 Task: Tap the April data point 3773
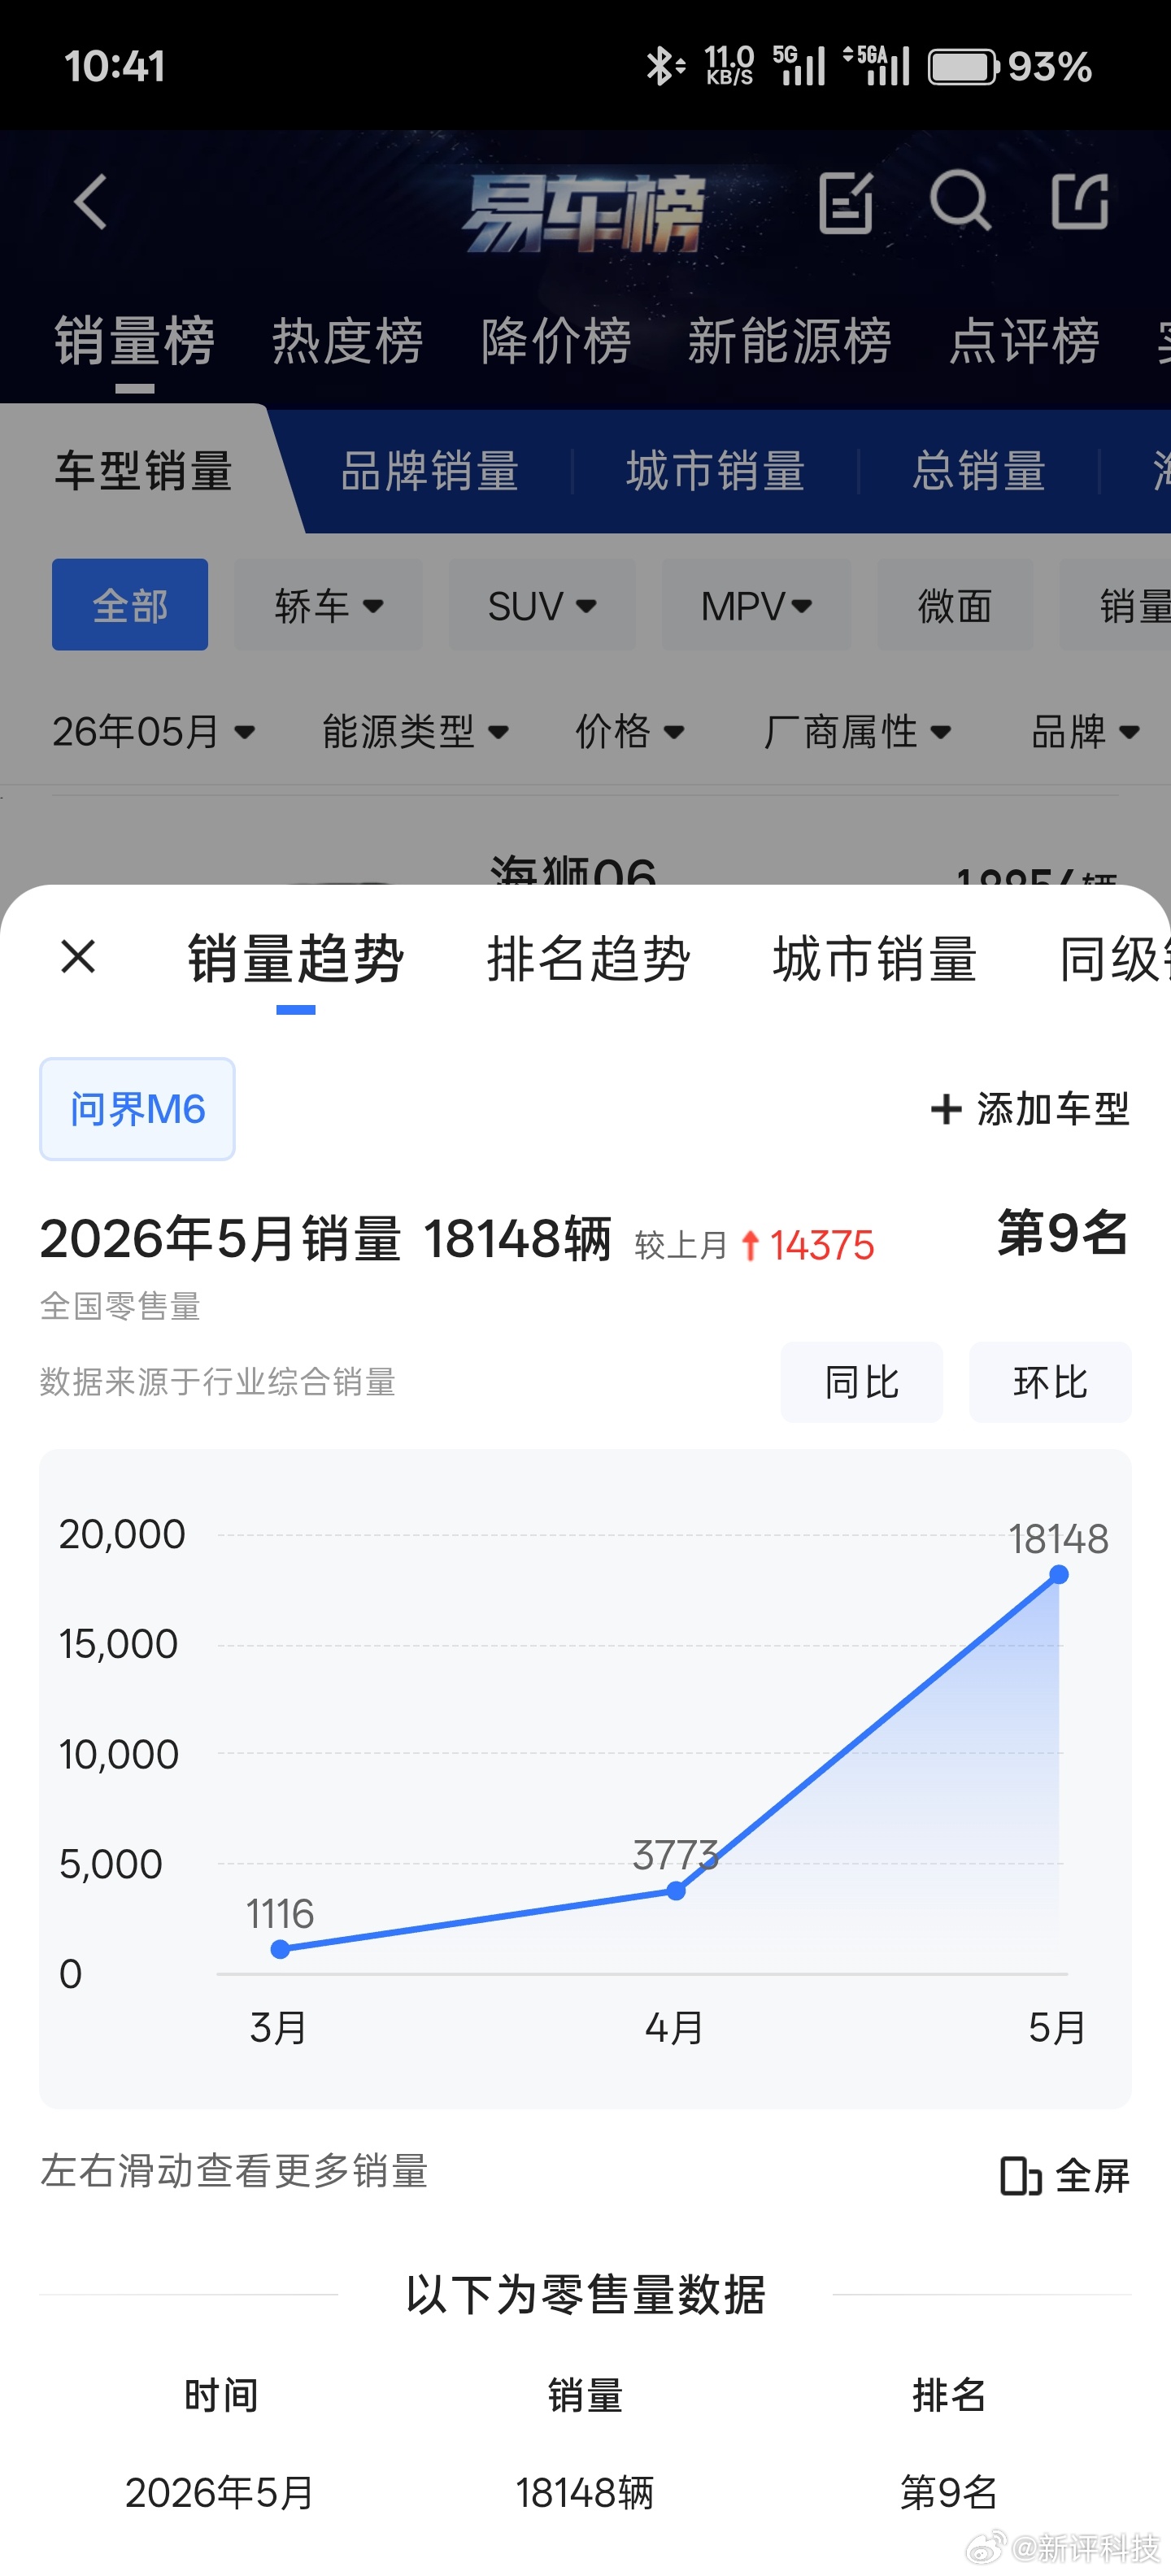pyautogui.click(x=676, y=1890)
